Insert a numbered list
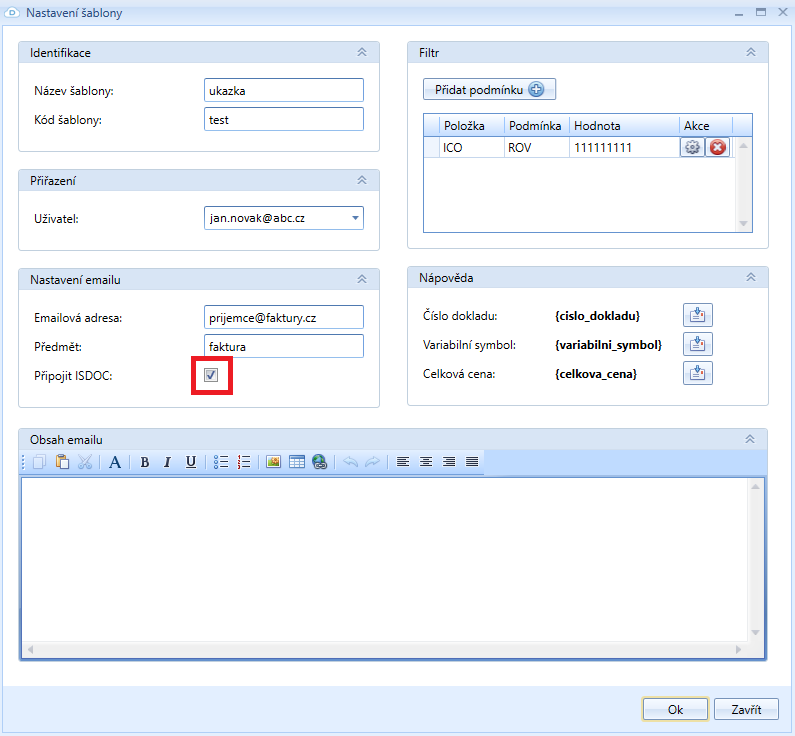Image resolution: width=795 pixels, height=736 pixels. click(x=244, y=462)
